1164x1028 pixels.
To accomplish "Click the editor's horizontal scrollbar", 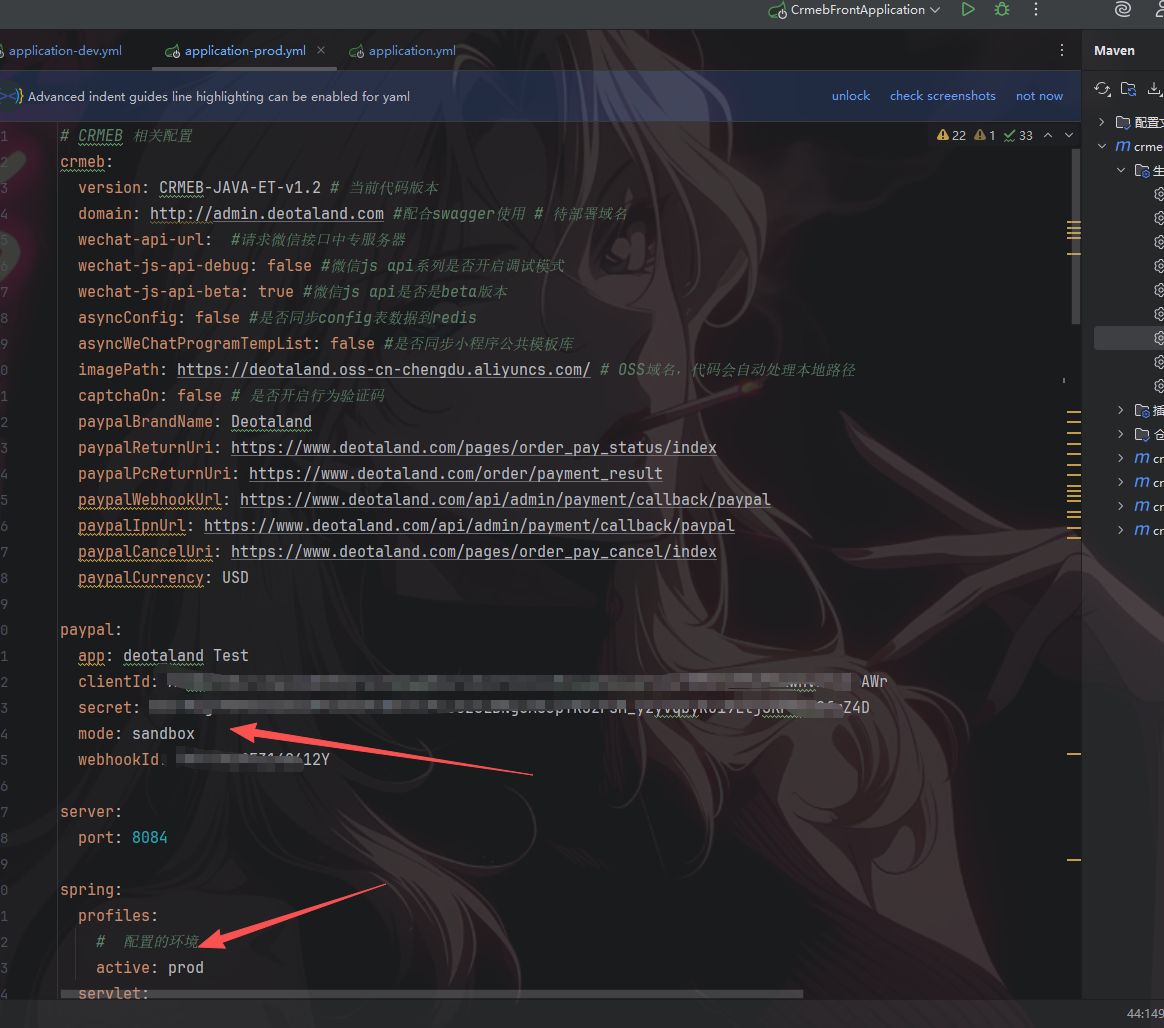I will click(430, 994).
